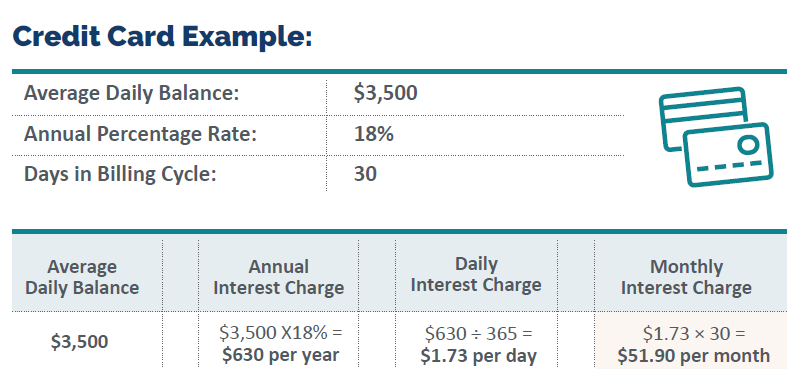The height and width of the screenshot is (369, 795).
Task: Select the Days in Billing Cycle label
Action: pos(120,174)
